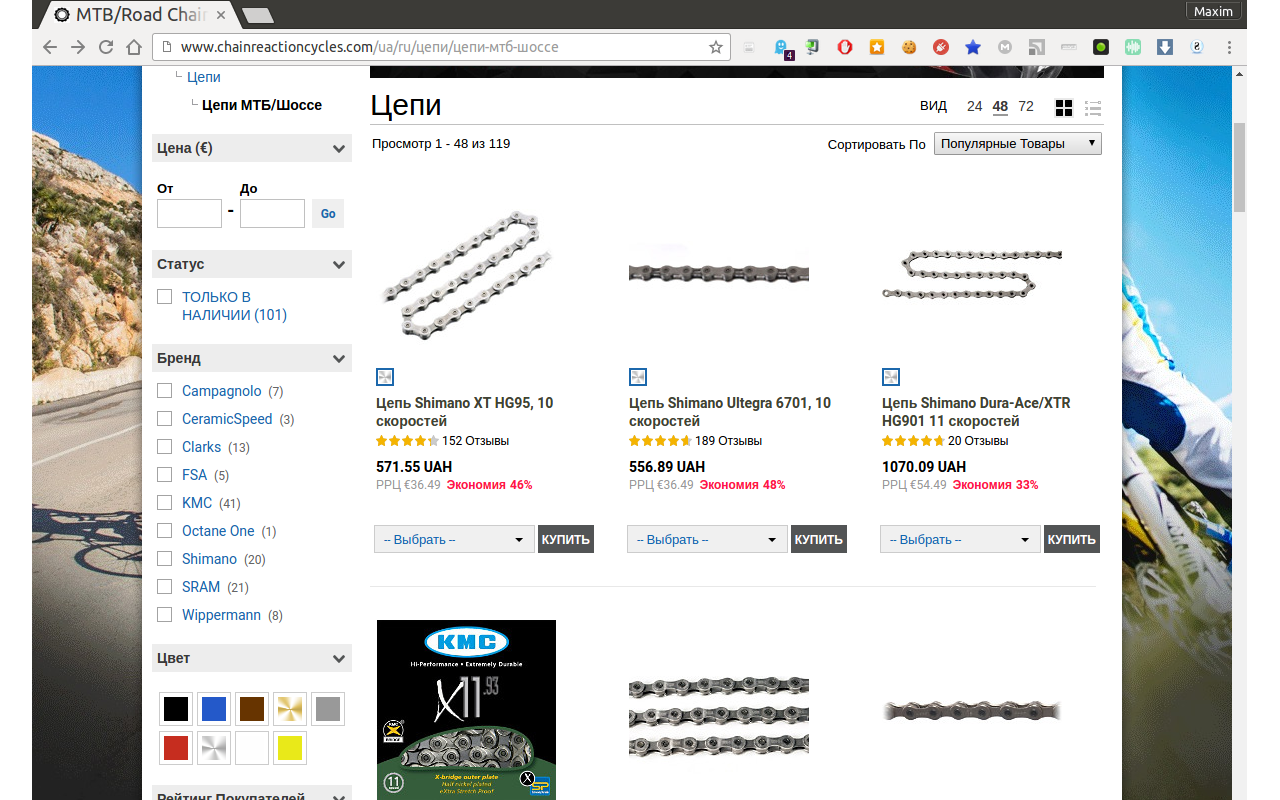Tick the SRAM brand checkbox

click(x=165, y=587)
